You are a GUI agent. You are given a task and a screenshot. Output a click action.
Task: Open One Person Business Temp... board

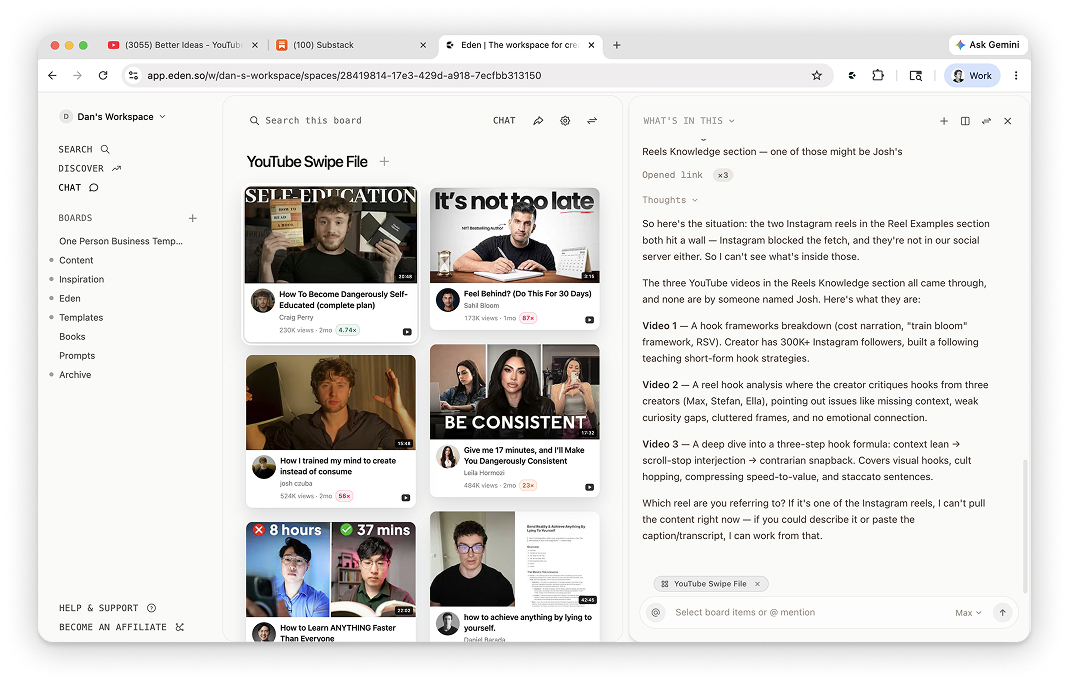[x=121, y=241]
